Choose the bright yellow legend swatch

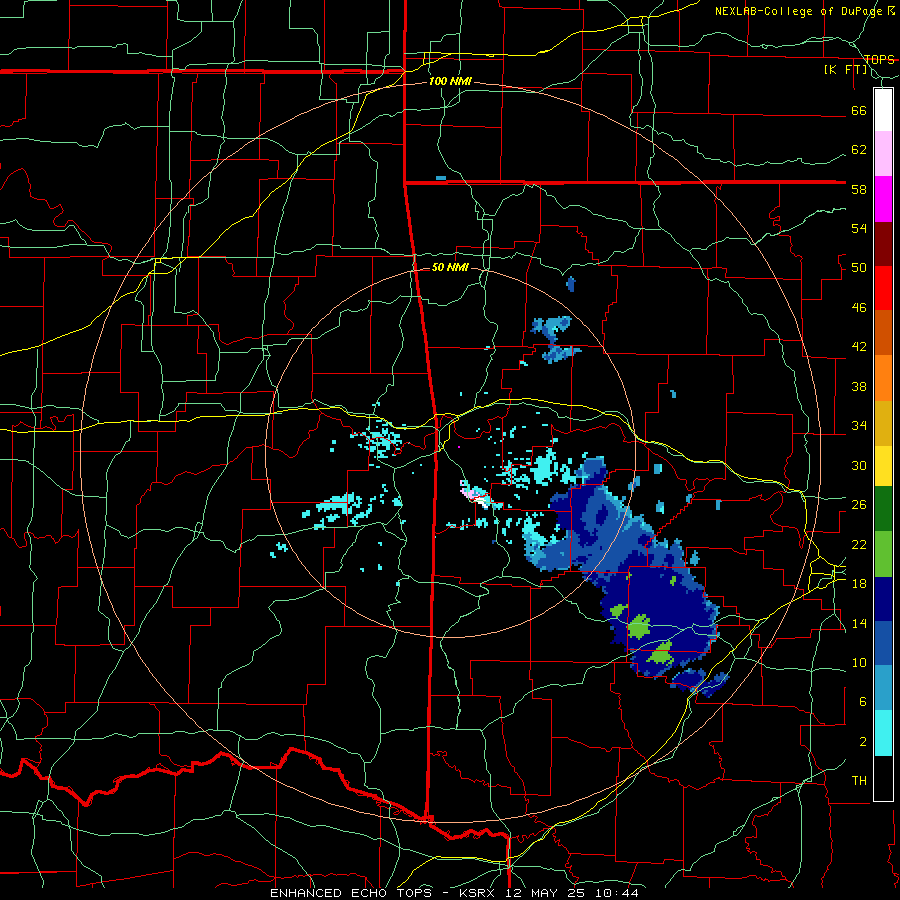883,466
